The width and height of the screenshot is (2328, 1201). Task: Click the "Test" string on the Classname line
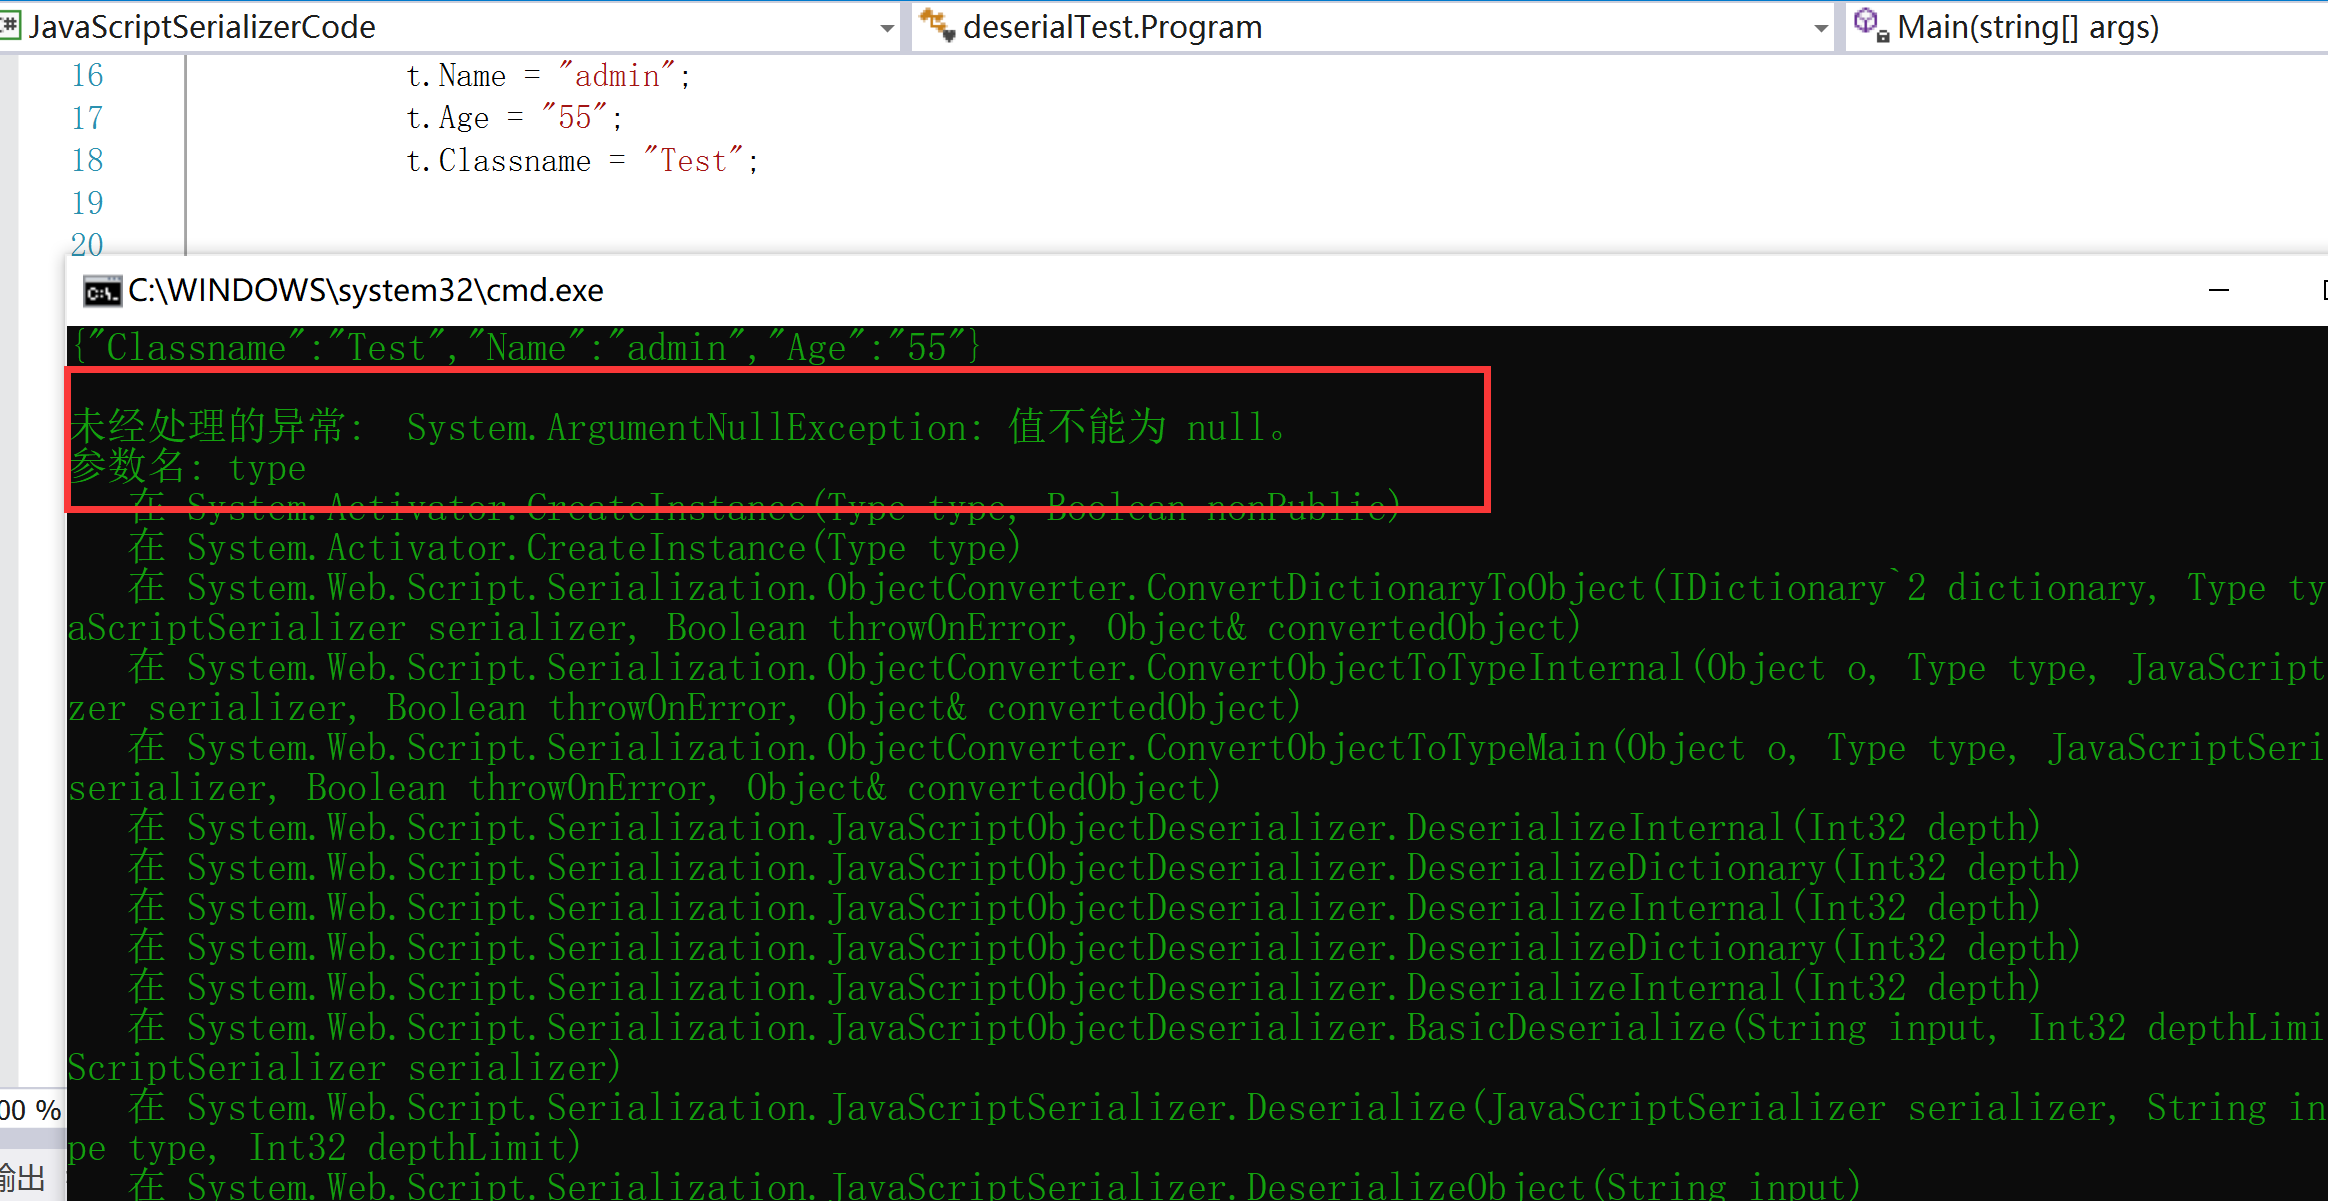pyautogui.click(x=693, y=160)
